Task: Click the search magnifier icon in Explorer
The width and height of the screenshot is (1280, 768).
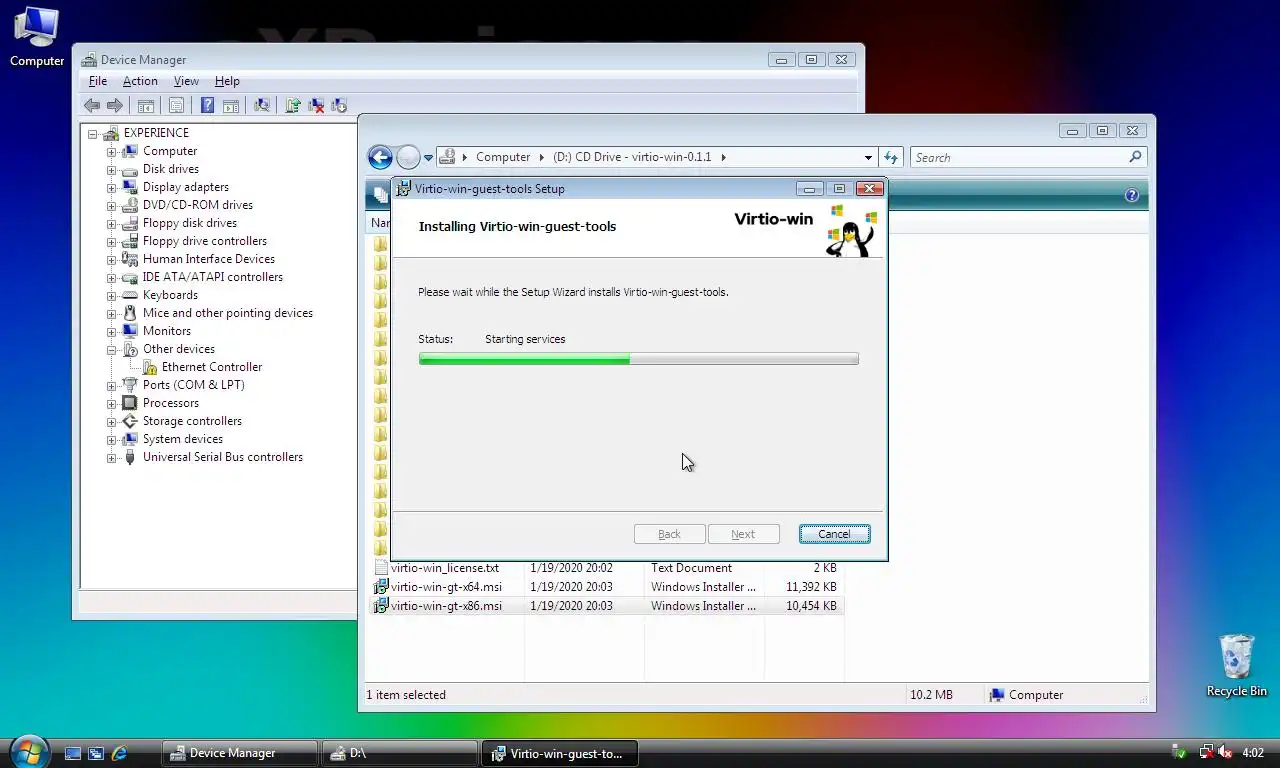Action: tap(1135, 157)
